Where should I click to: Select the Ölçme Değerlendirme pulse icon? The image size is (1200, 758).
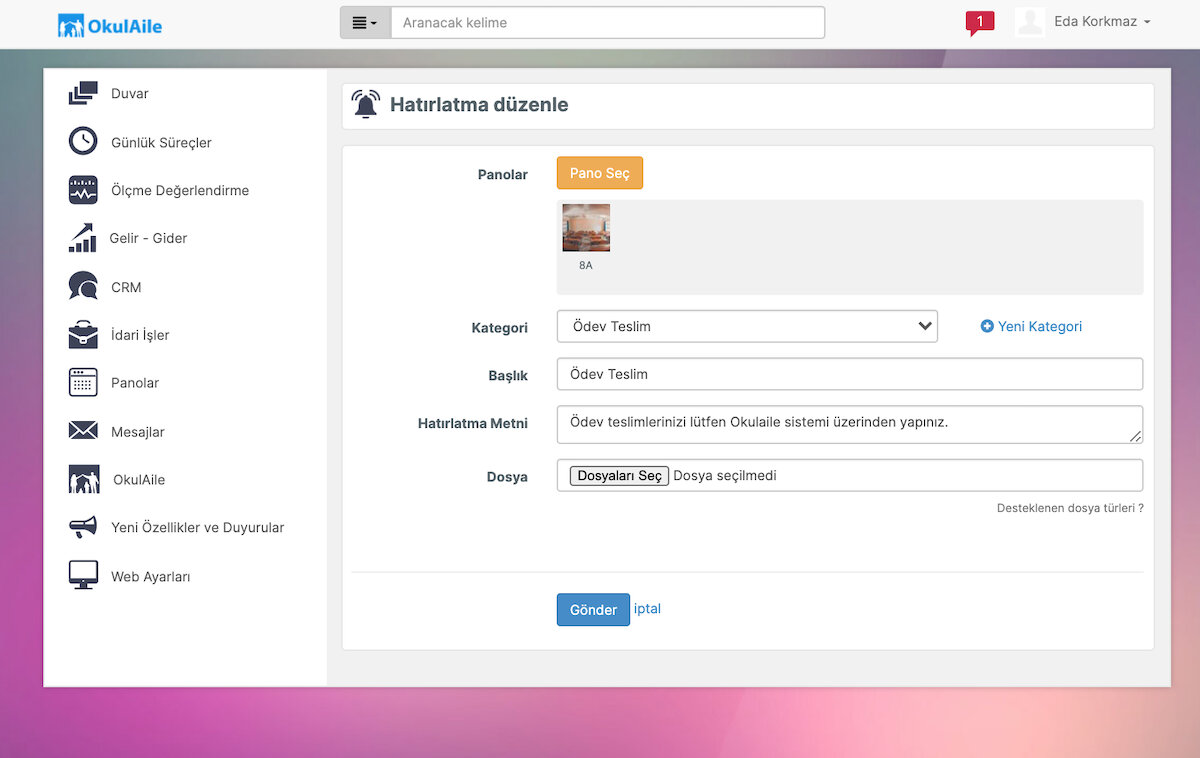[x=83, y=190]
